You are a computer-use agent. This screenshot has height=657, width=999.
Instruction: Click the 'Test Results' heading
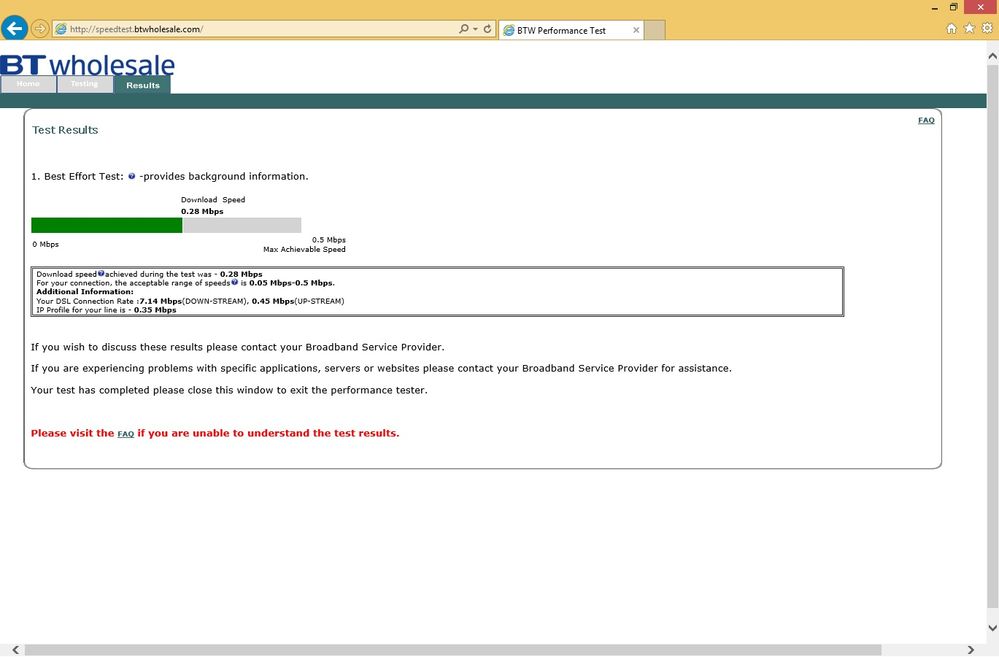tap(65, 130)
